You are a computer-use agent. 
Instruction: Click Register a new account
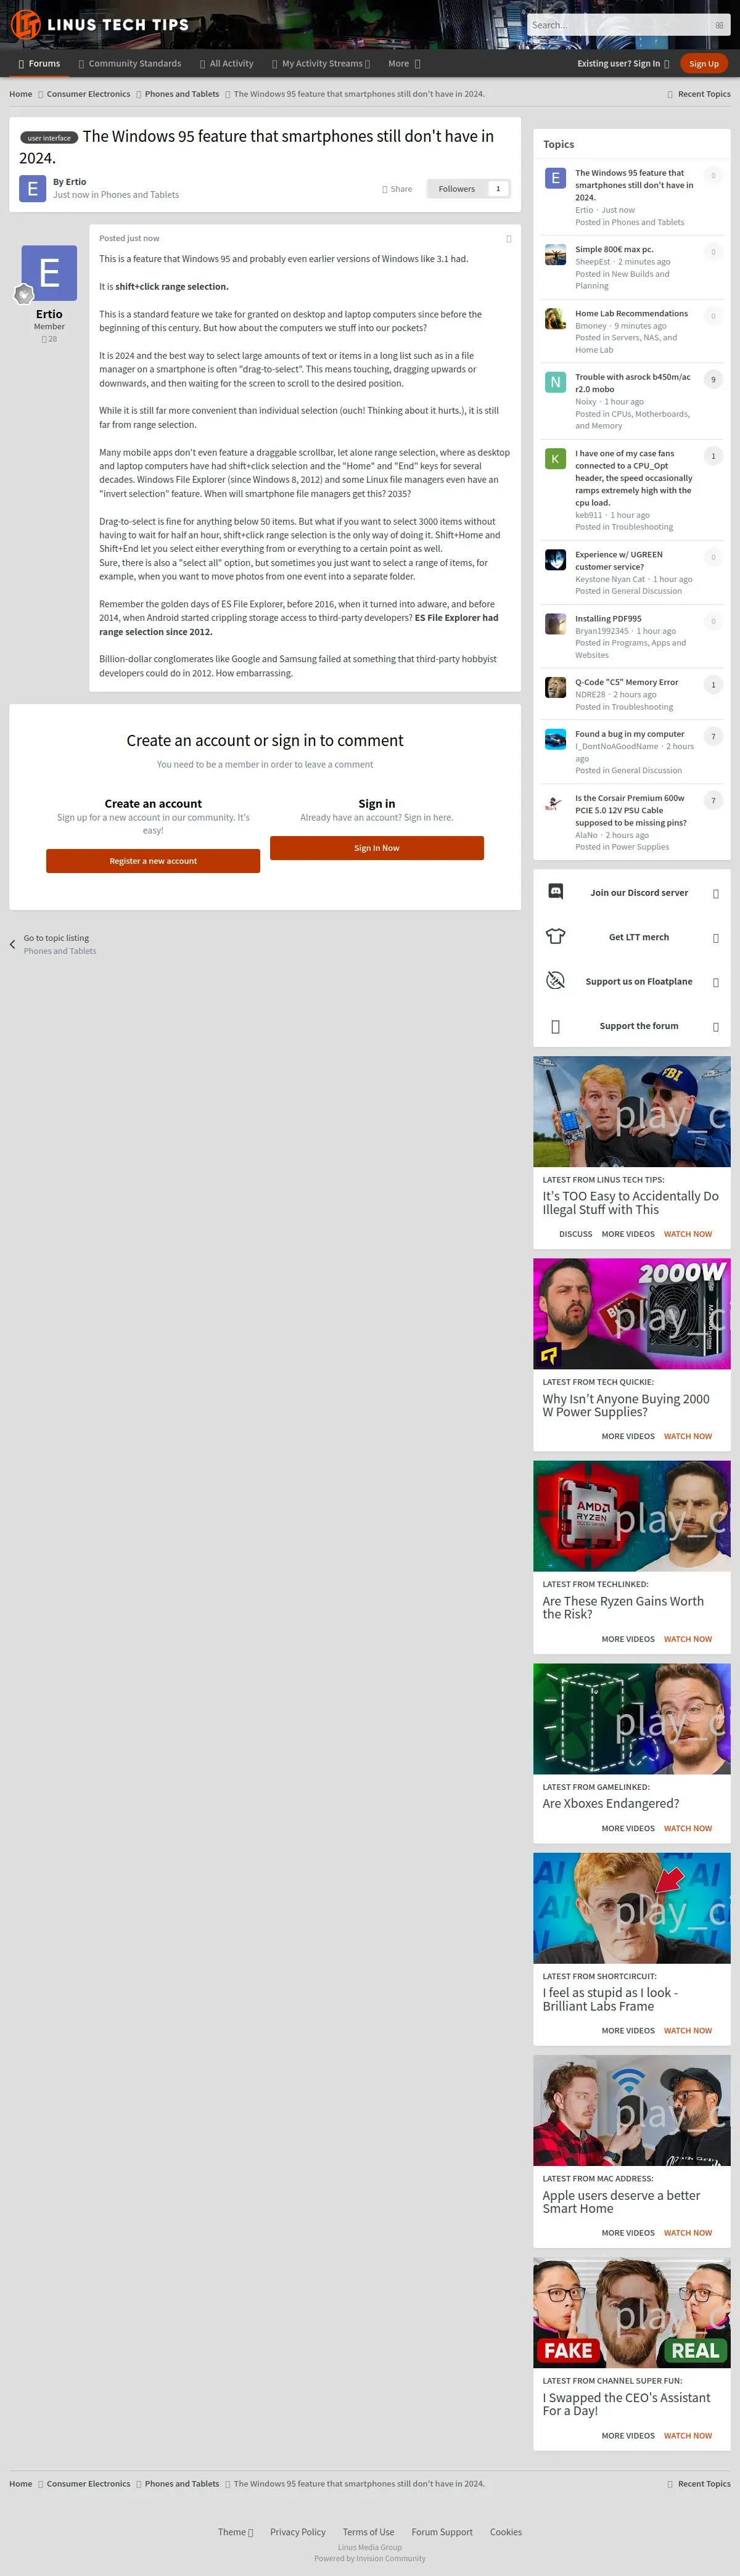tap(153, 861)
